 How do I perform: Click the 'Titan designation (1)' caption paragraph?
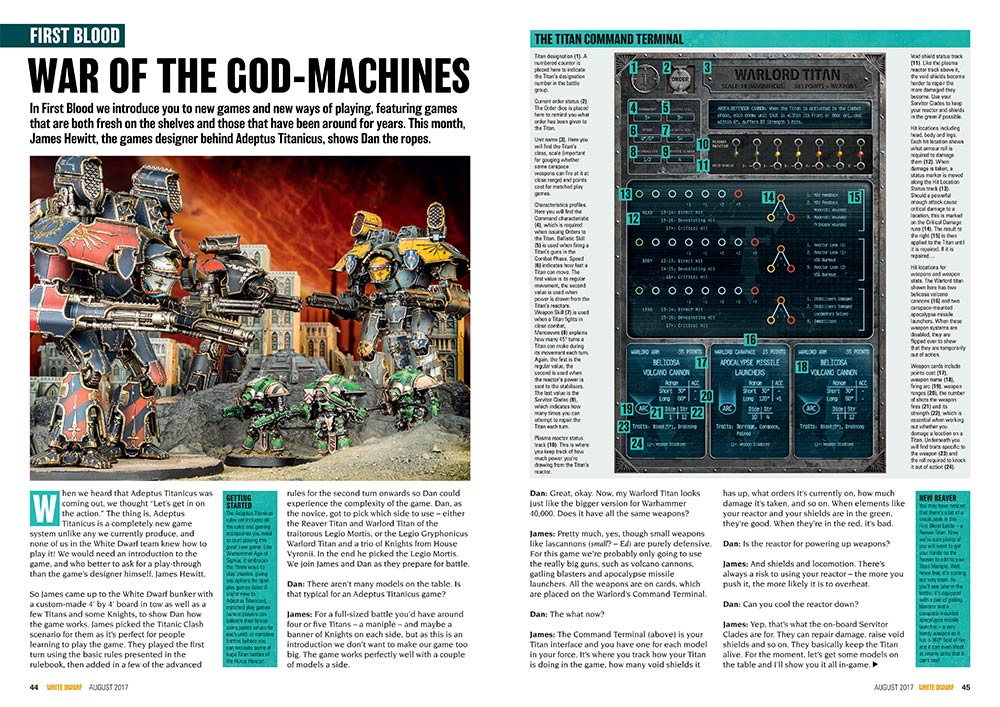(x=562, y=73)
